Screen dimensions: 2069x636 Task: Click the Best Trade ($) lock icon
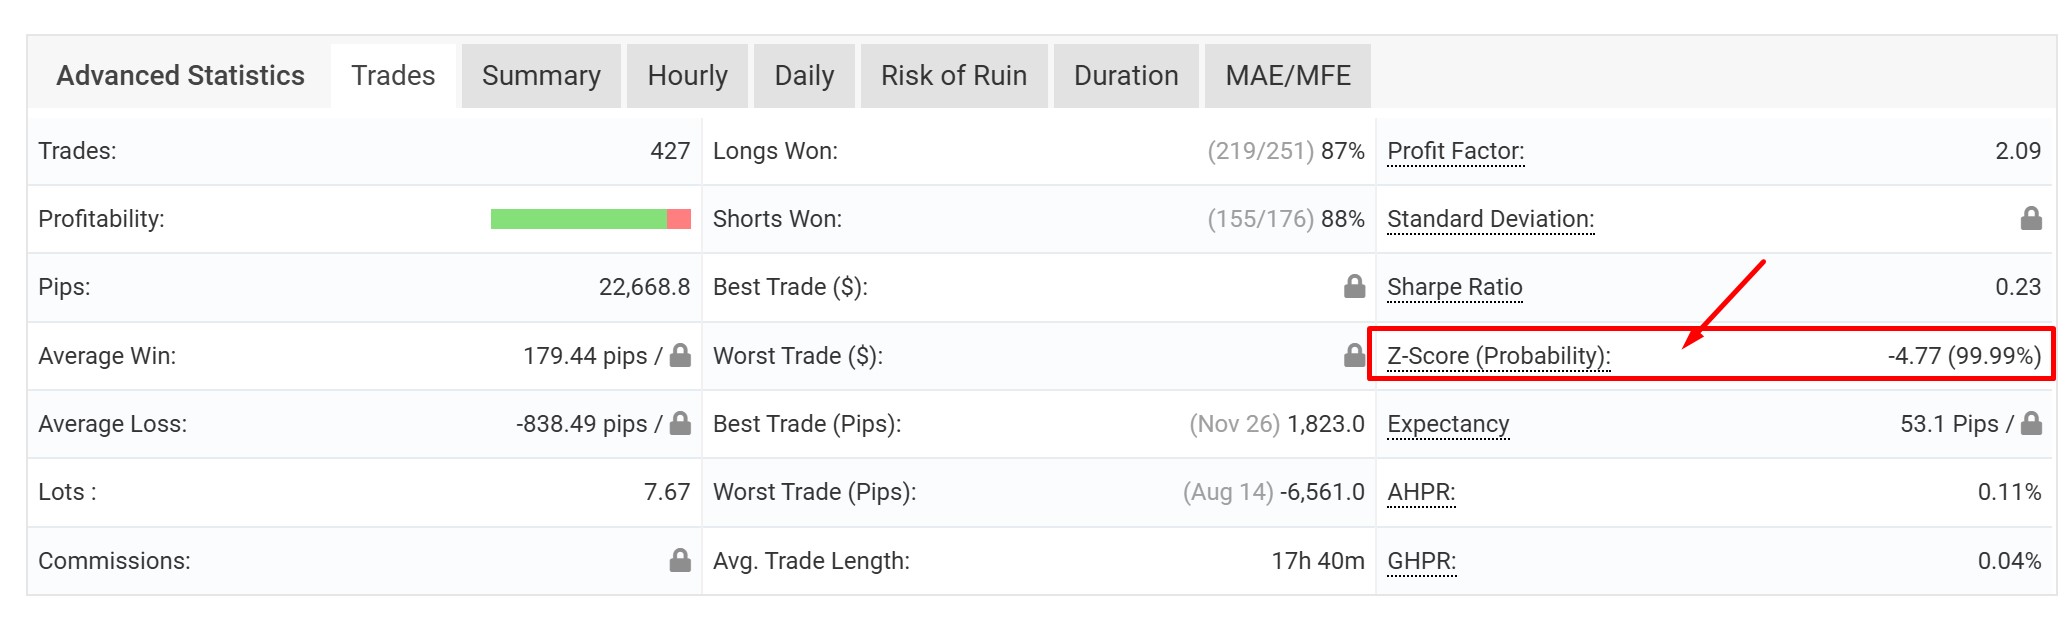(x=1354, y=287)
